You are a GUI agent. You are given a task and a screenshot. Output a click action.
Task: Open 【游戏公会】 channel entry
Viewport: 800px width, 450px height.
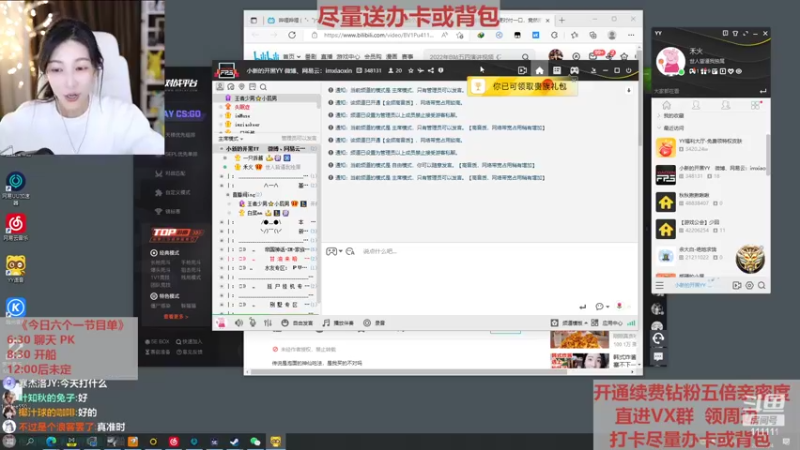711,229
